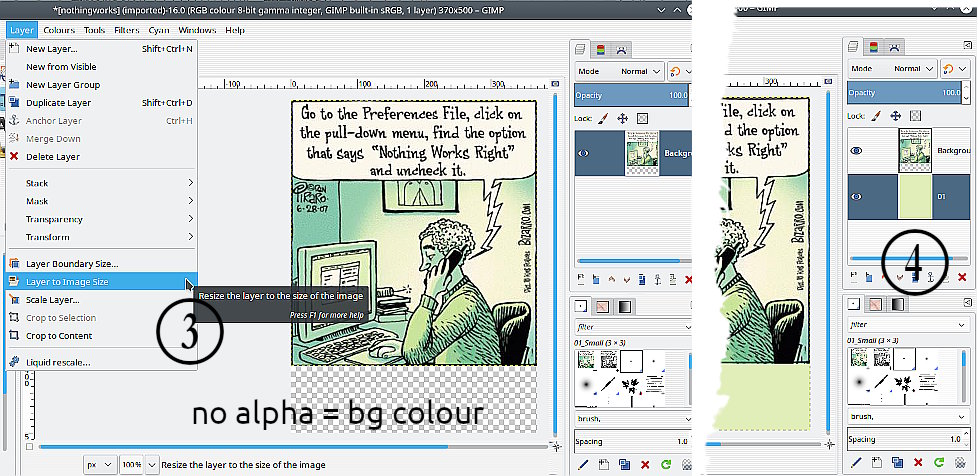
Task: Click green Refresh brushes icon in left Brushes dock
Action: 666,464
